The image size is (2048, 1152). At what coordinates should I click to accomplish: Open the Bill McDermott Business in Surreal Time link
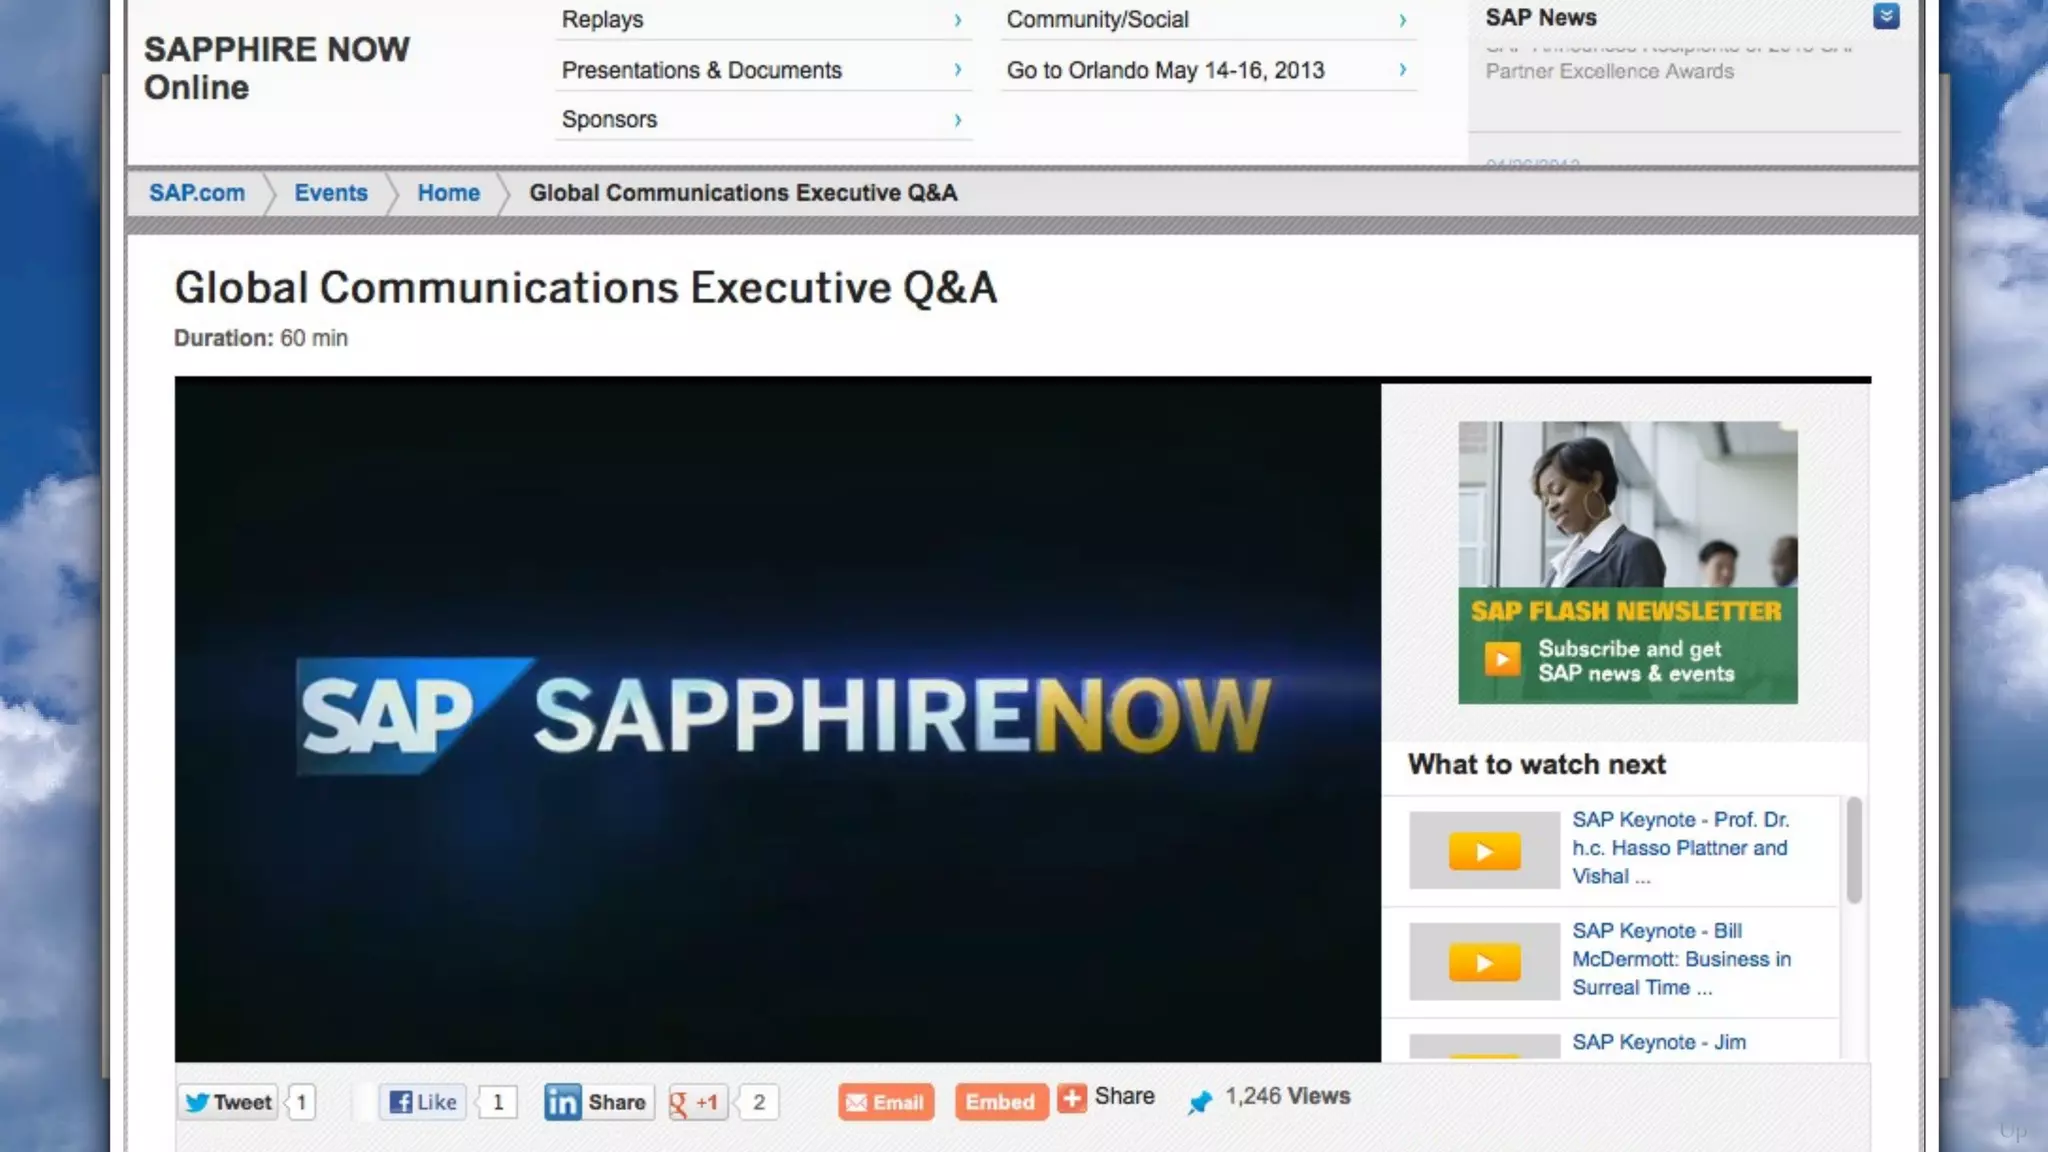(1681, 959)
